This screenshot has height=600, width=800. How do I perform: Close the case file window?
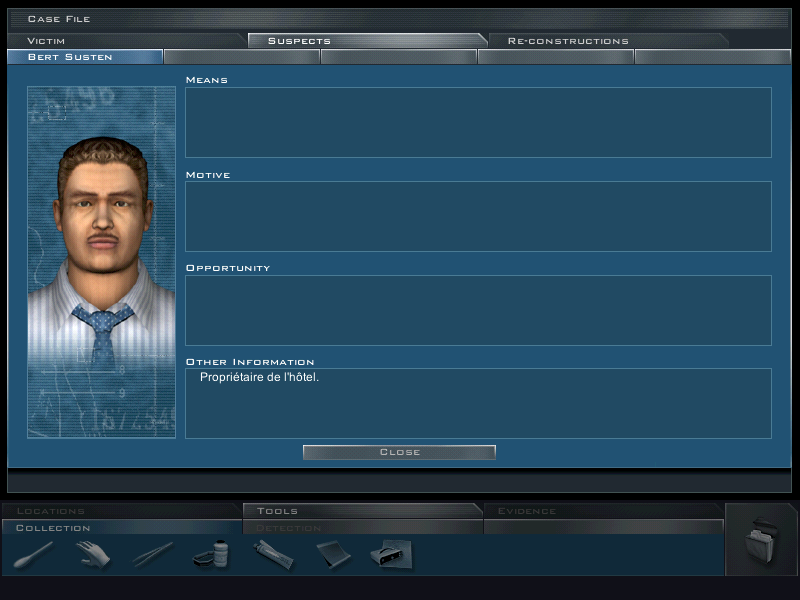399,452
